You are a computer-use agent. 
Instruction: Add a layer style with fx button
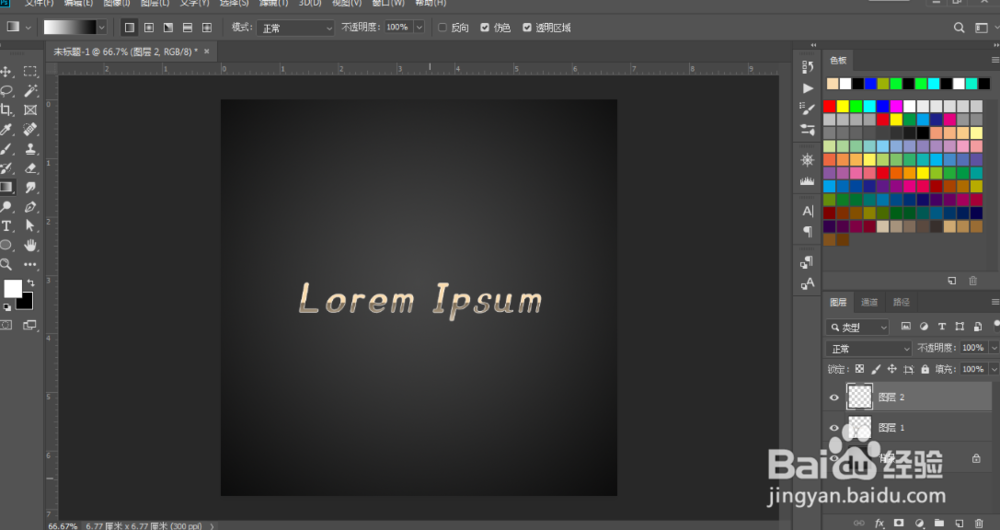click(879, 523)
